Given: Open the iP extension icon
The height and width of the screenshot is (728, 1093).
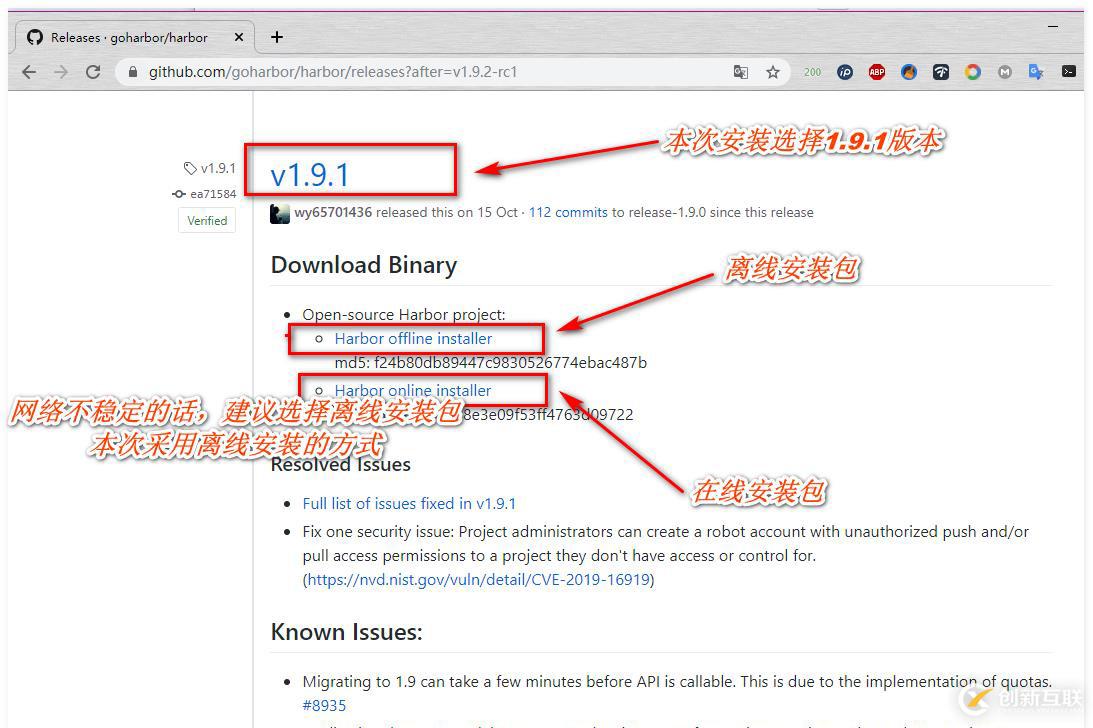Looking at the screenshot, I should pos(845,72).
